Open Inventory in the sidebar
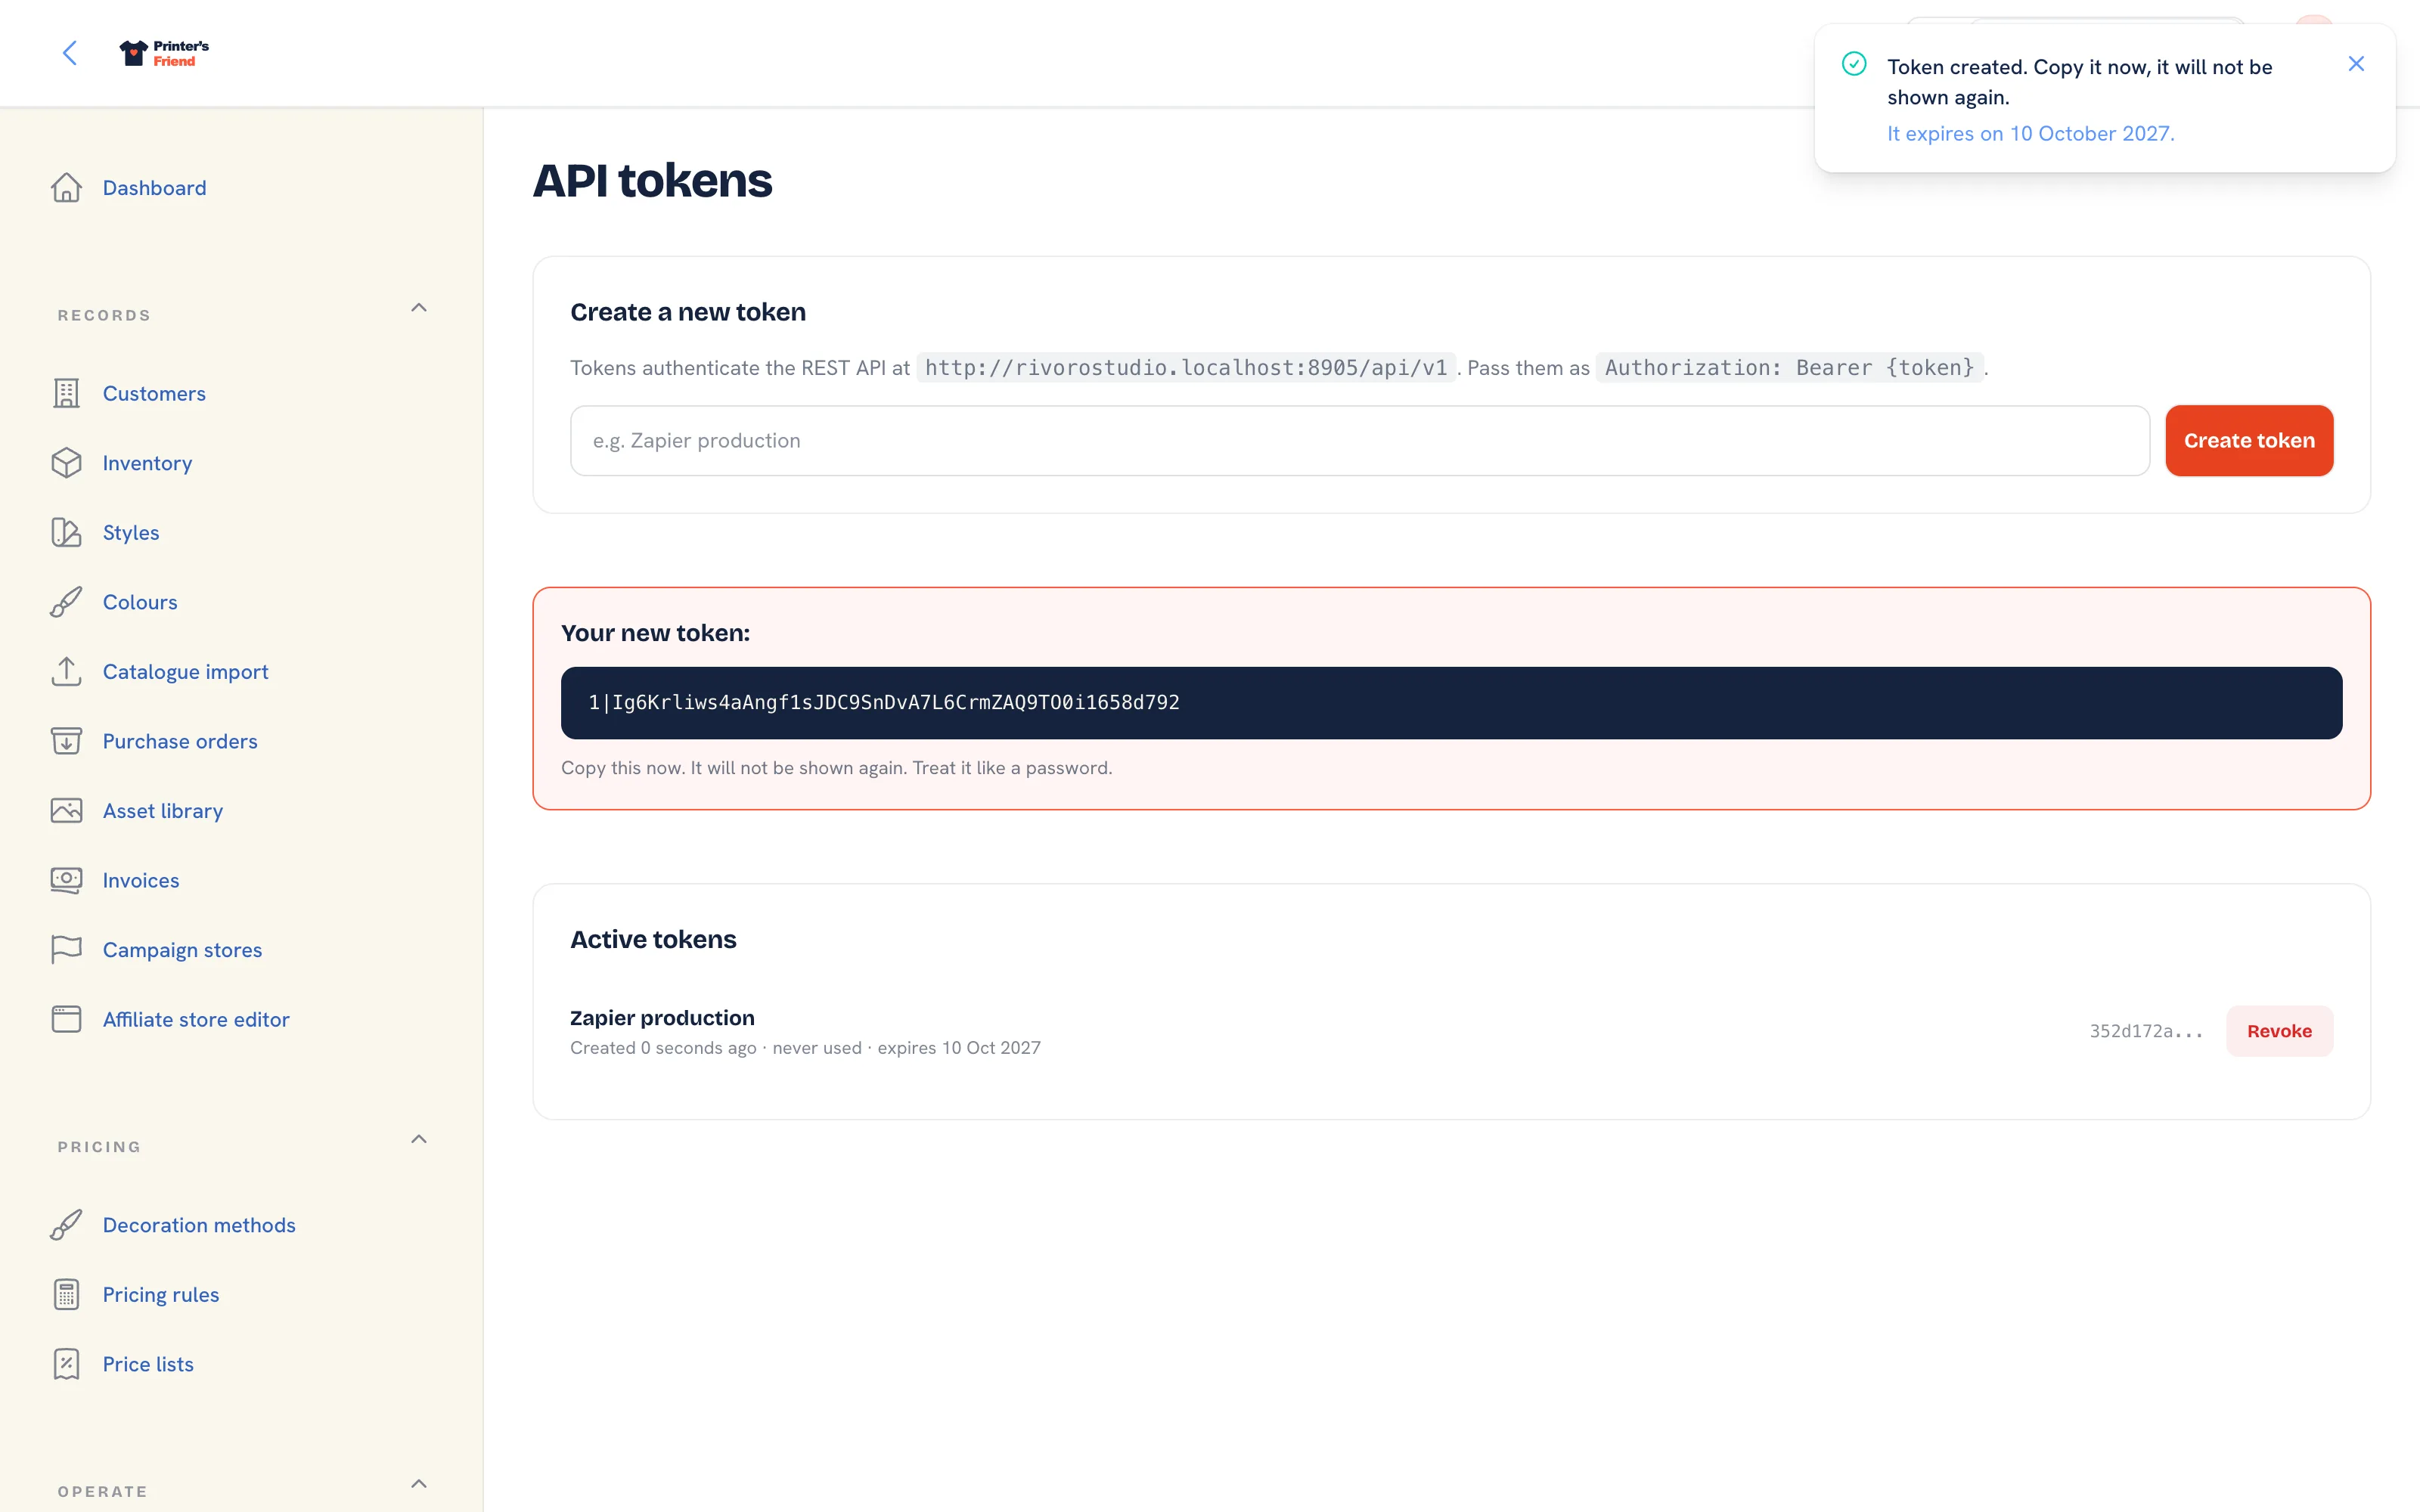2420x1512 pixels. pyautogui.click(x=147, y=463)
